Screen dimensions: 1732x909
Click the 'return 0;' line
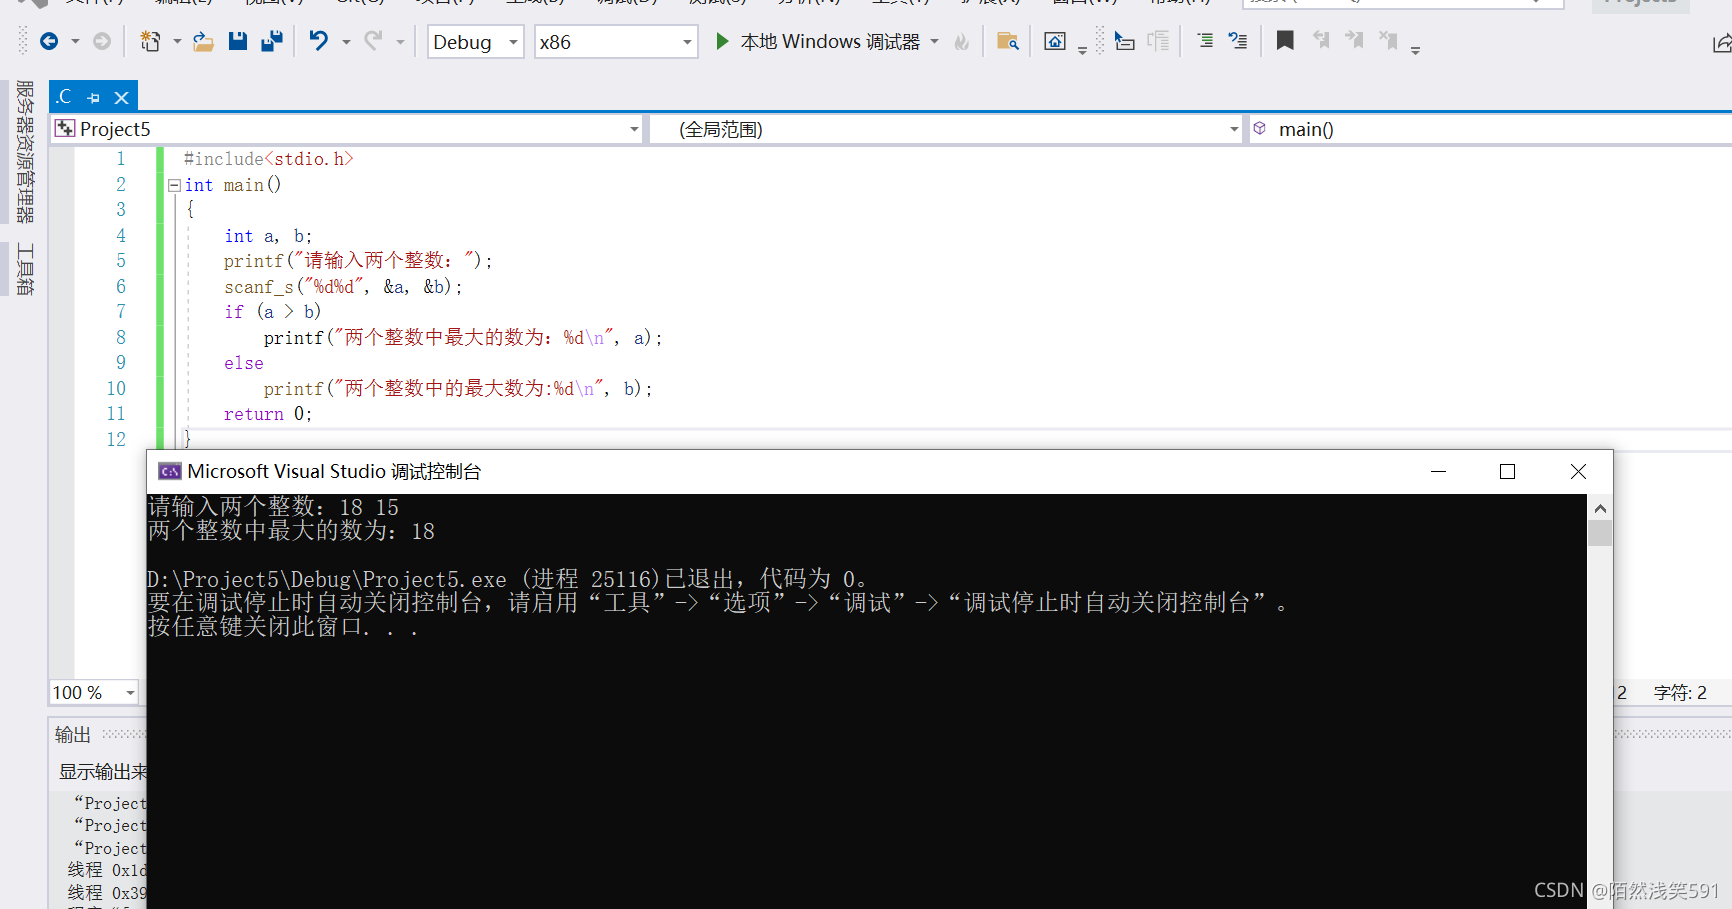[x=268, y=414]
